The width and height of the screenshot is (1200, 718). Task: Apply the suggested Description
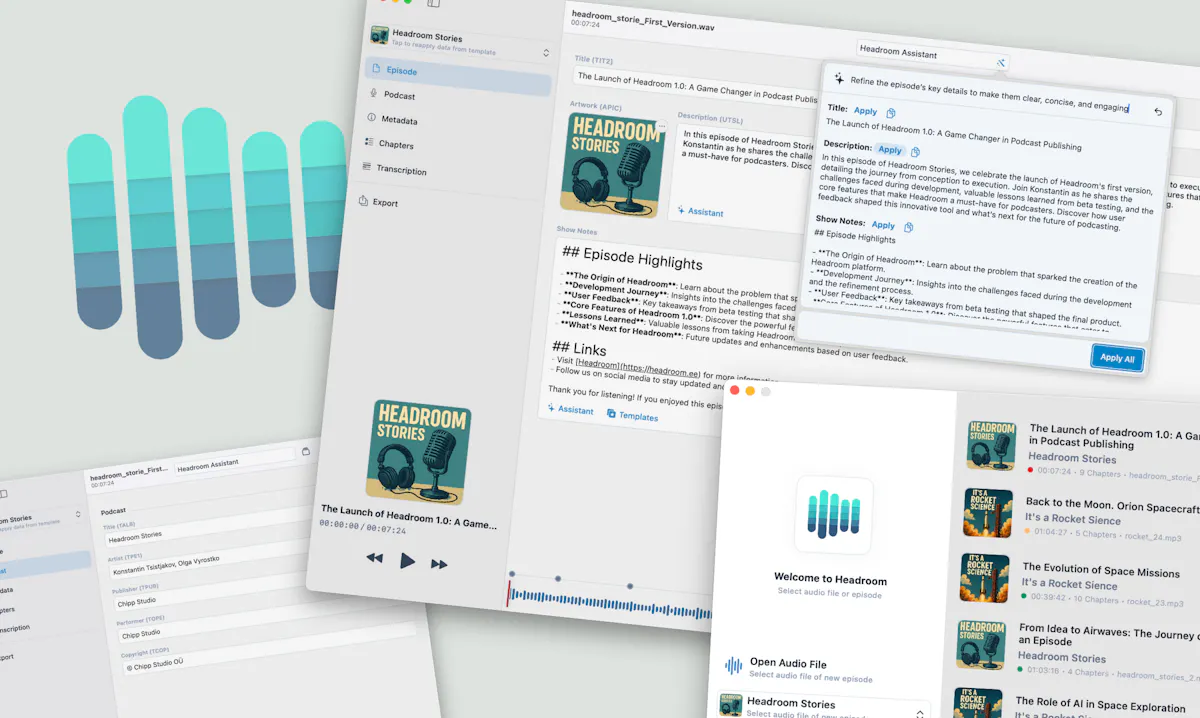coord(890,150)
